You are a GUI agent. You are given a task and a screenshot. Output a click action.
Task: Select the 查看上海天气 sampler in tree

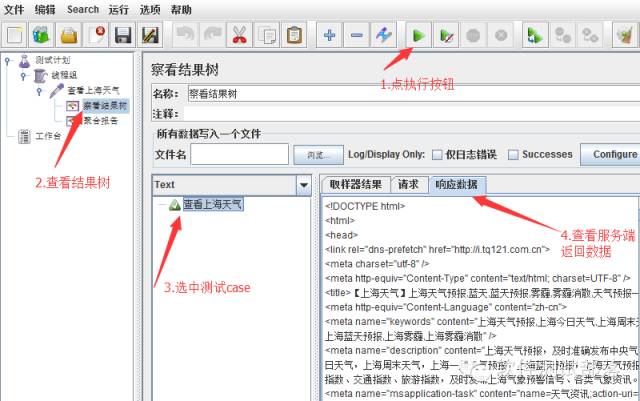[93, 90]
